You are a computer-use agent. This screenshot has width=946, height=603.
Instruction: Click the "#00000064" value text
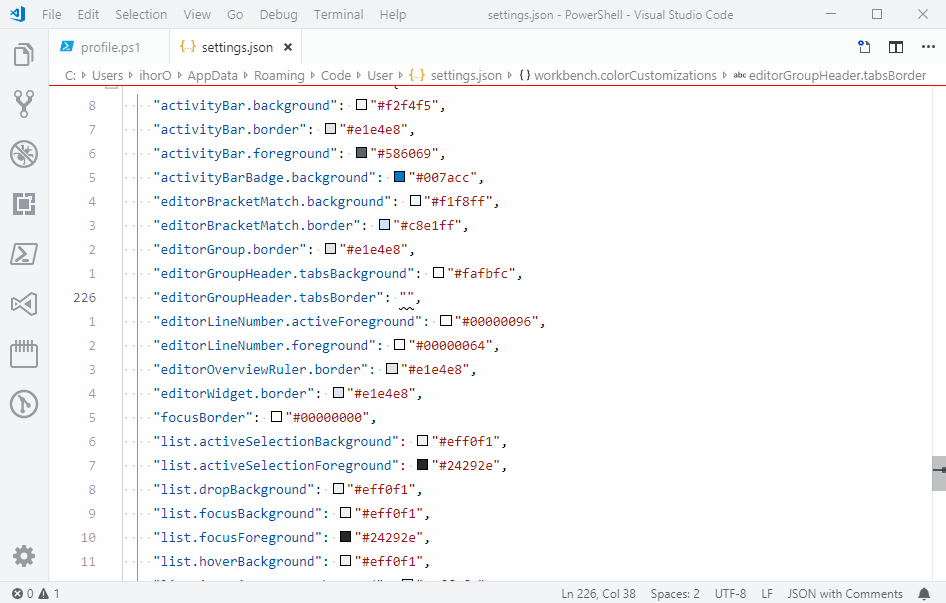(x=451, y=346)
